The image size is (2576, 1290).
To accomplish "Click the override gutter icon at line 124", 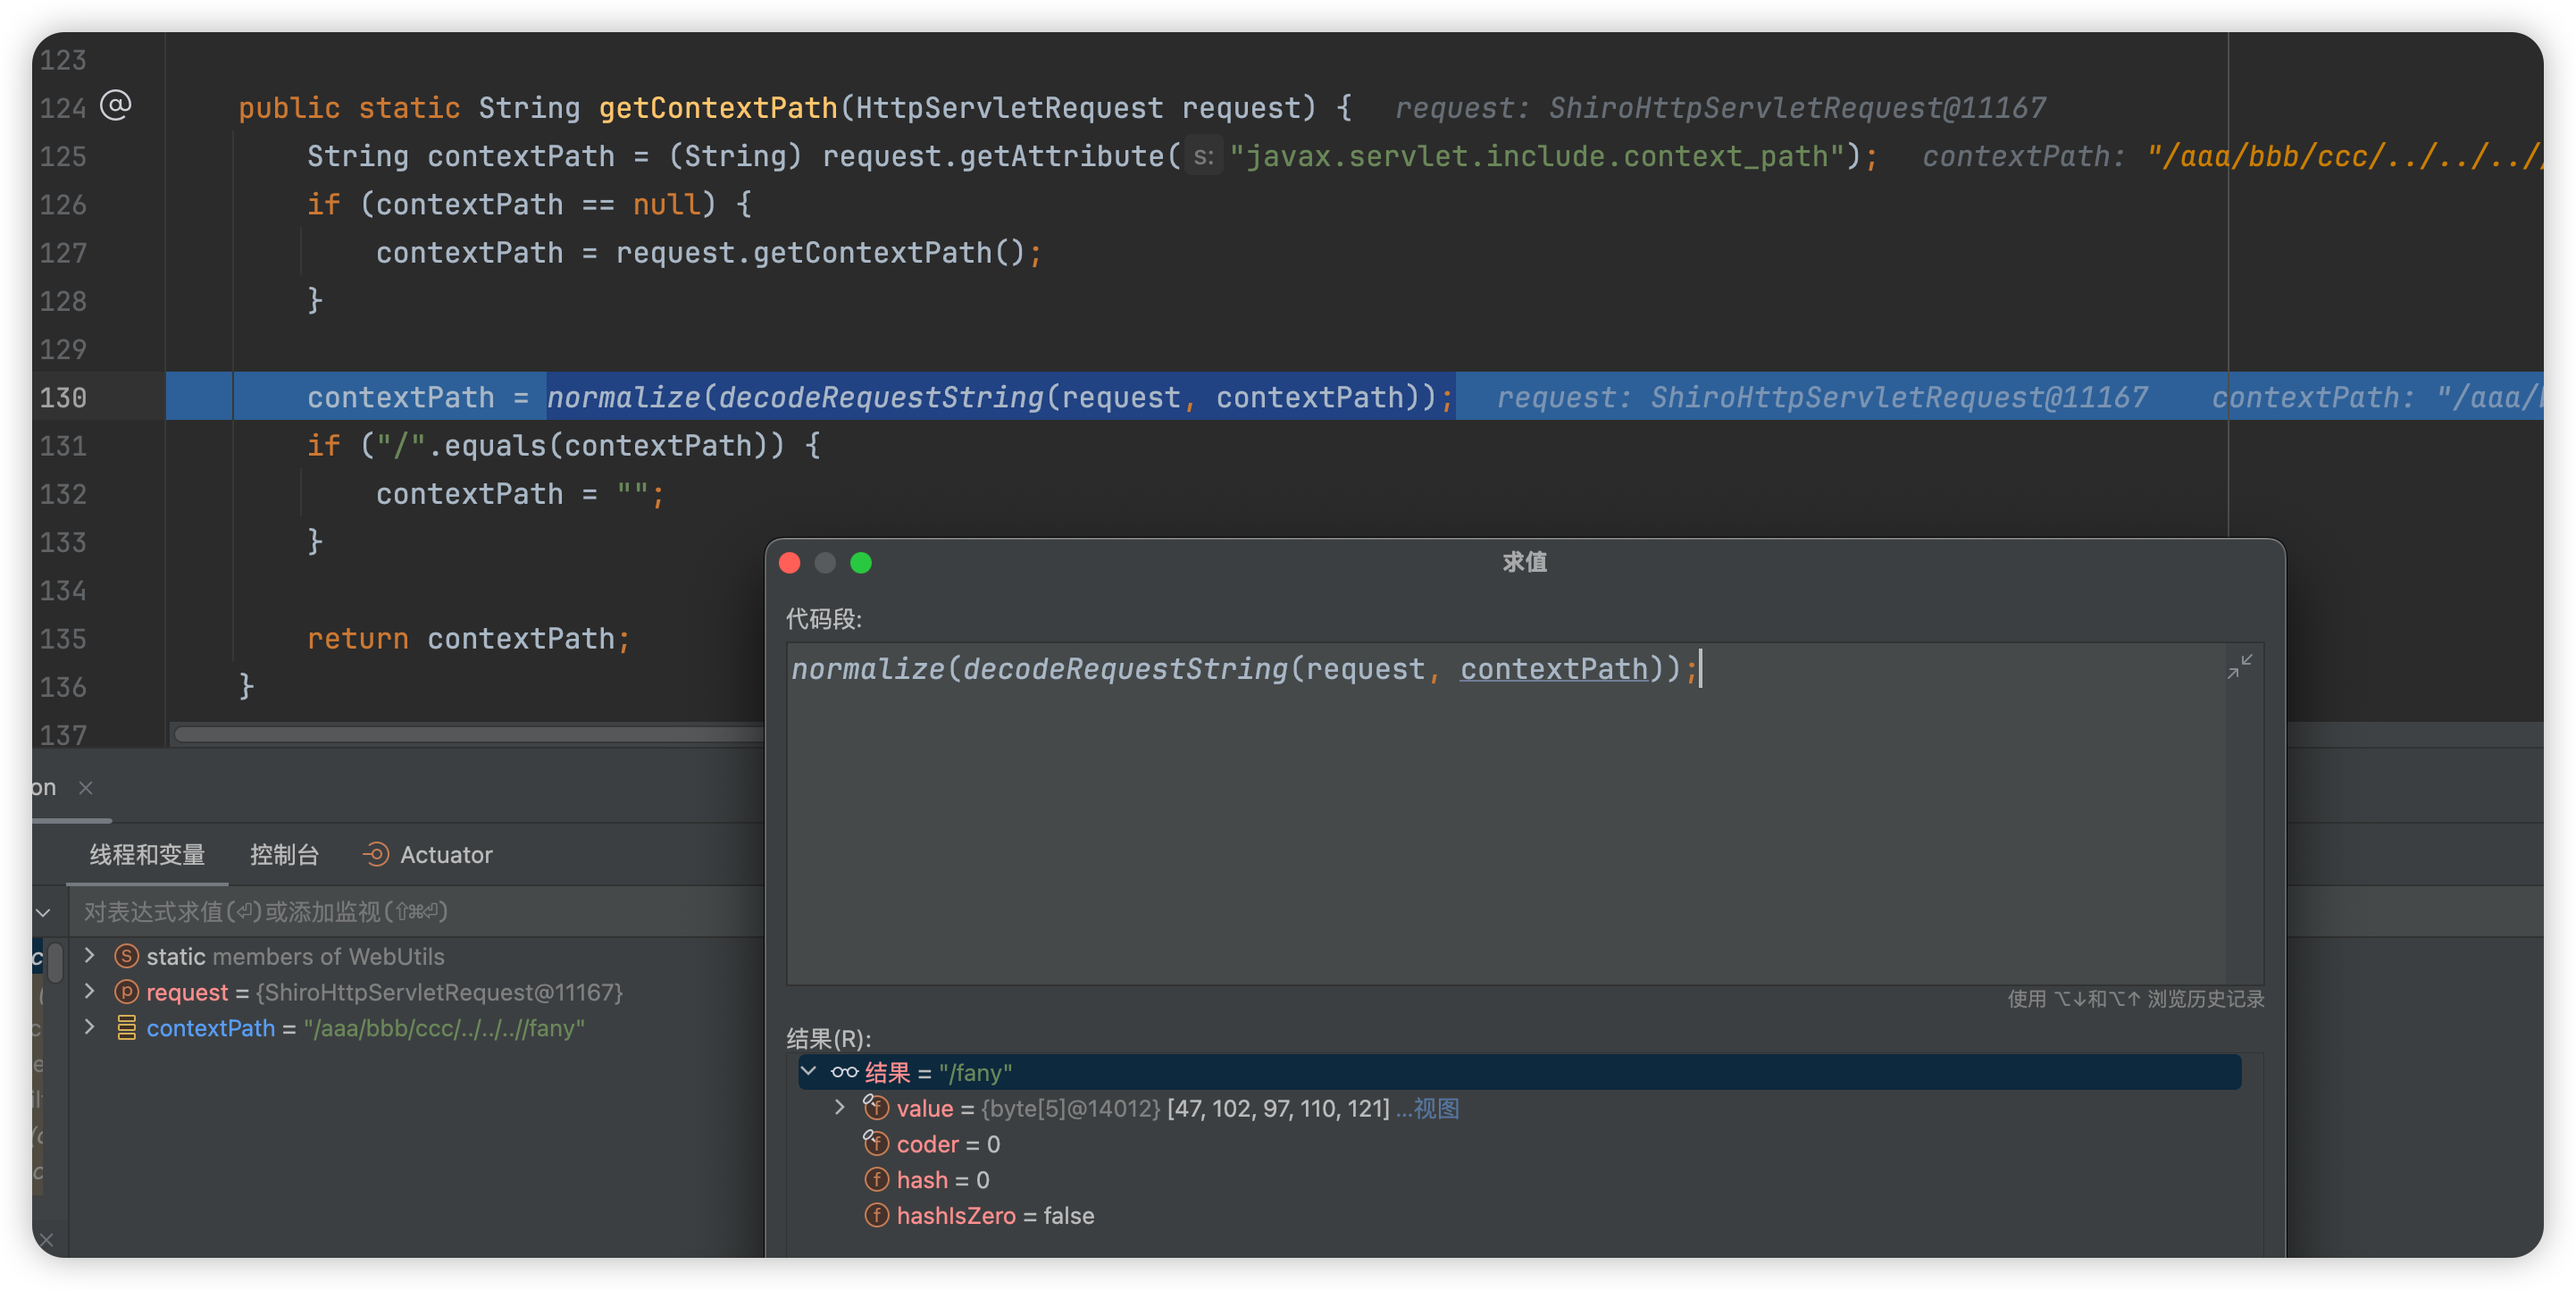I will (x=116, y=105).
